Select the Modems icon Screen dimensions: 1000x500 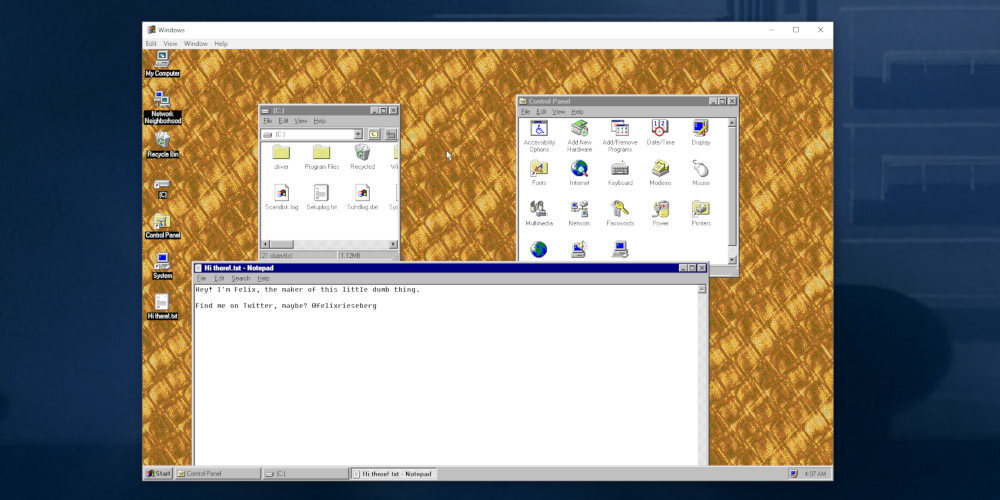tap(660, 173)
